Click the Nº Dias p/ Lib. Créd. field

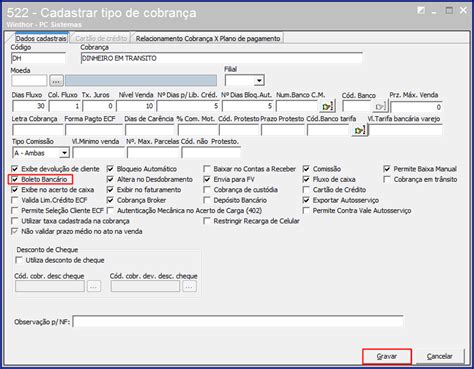188,106
